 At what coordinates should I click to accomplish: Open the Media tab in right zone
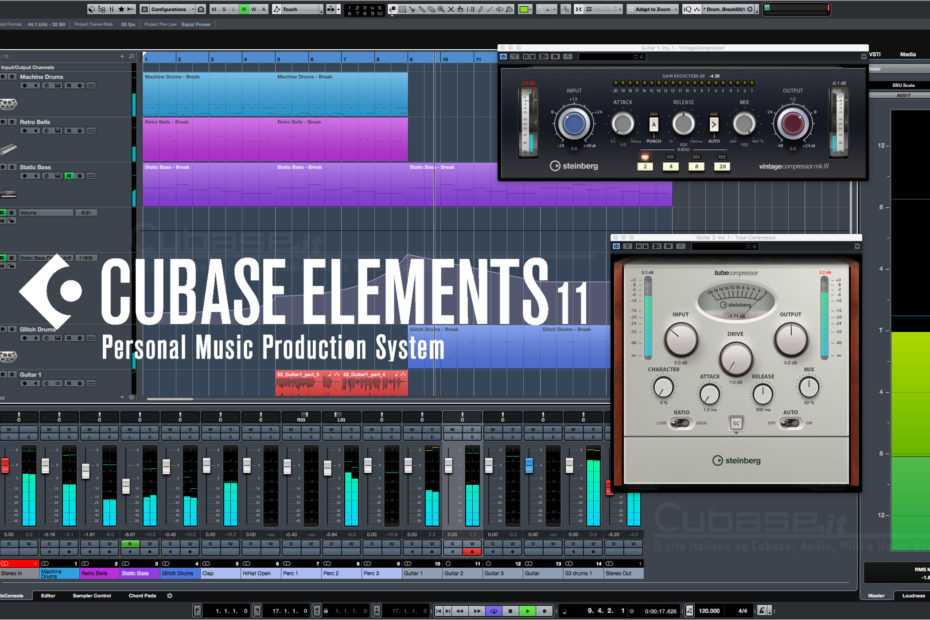tap(907, 54)
